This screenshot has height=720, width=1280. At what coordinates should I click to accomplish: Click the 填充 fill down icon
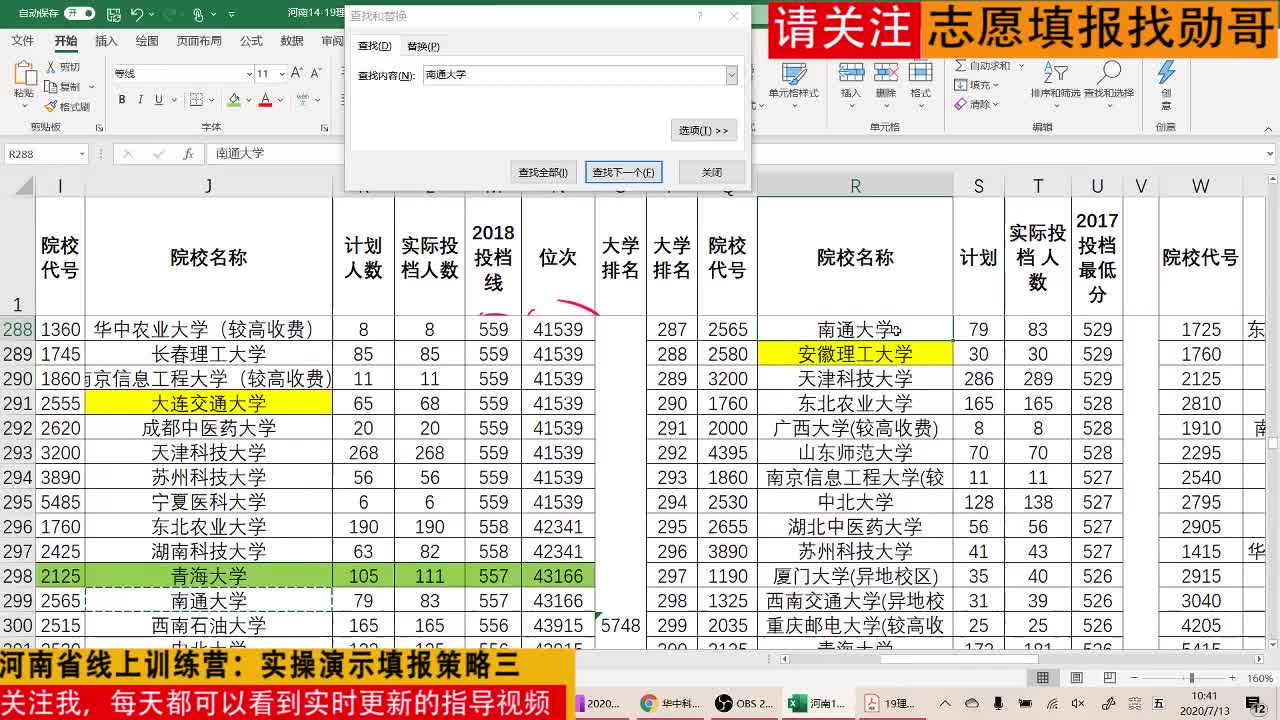click(x=961, y=85)
